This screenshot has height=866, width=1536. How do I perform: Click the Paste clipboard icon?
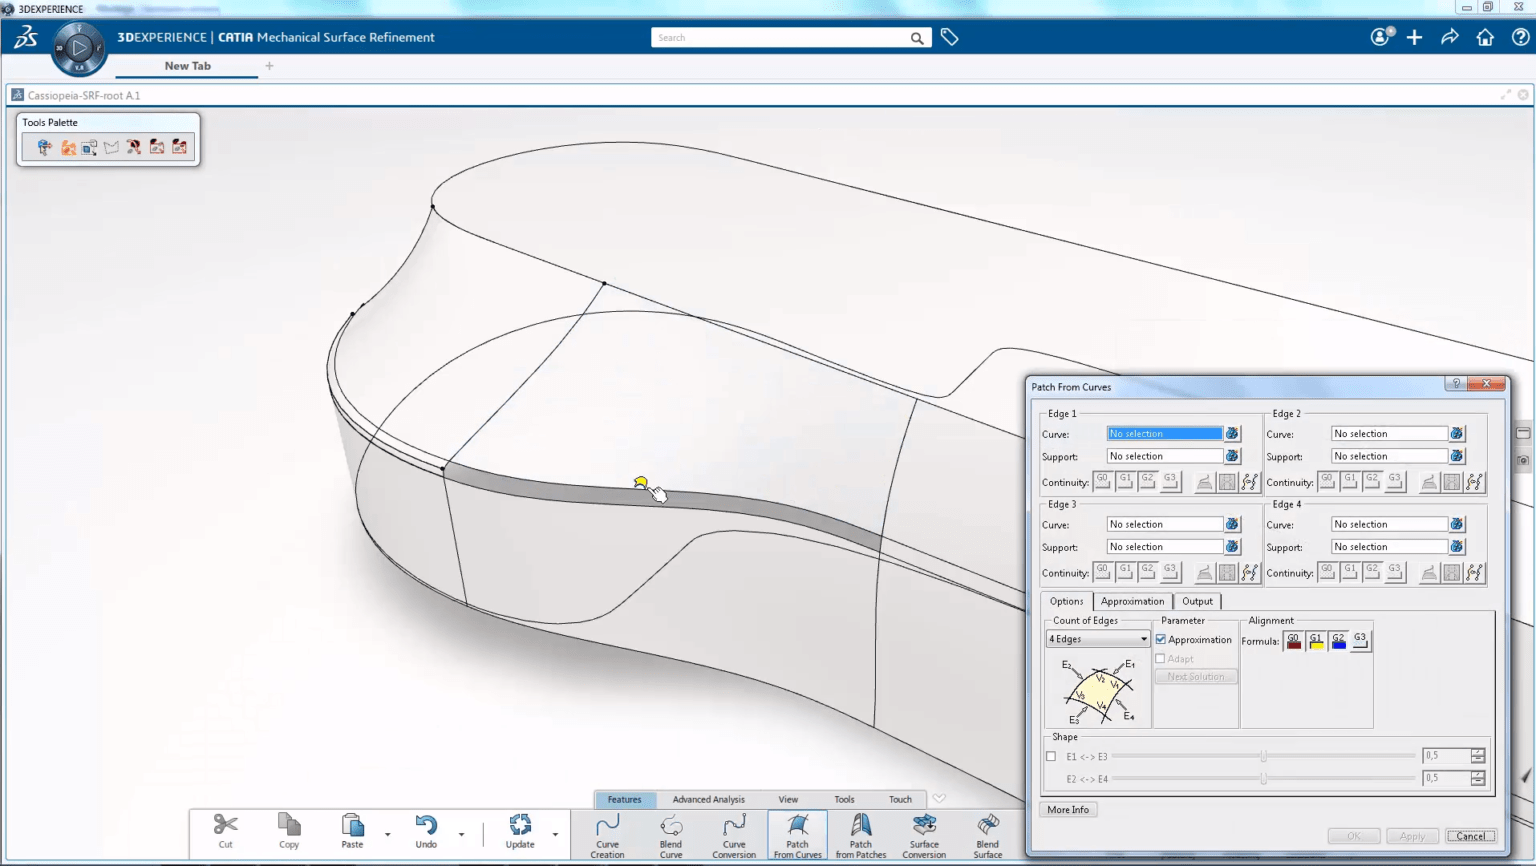pos(352,825)
